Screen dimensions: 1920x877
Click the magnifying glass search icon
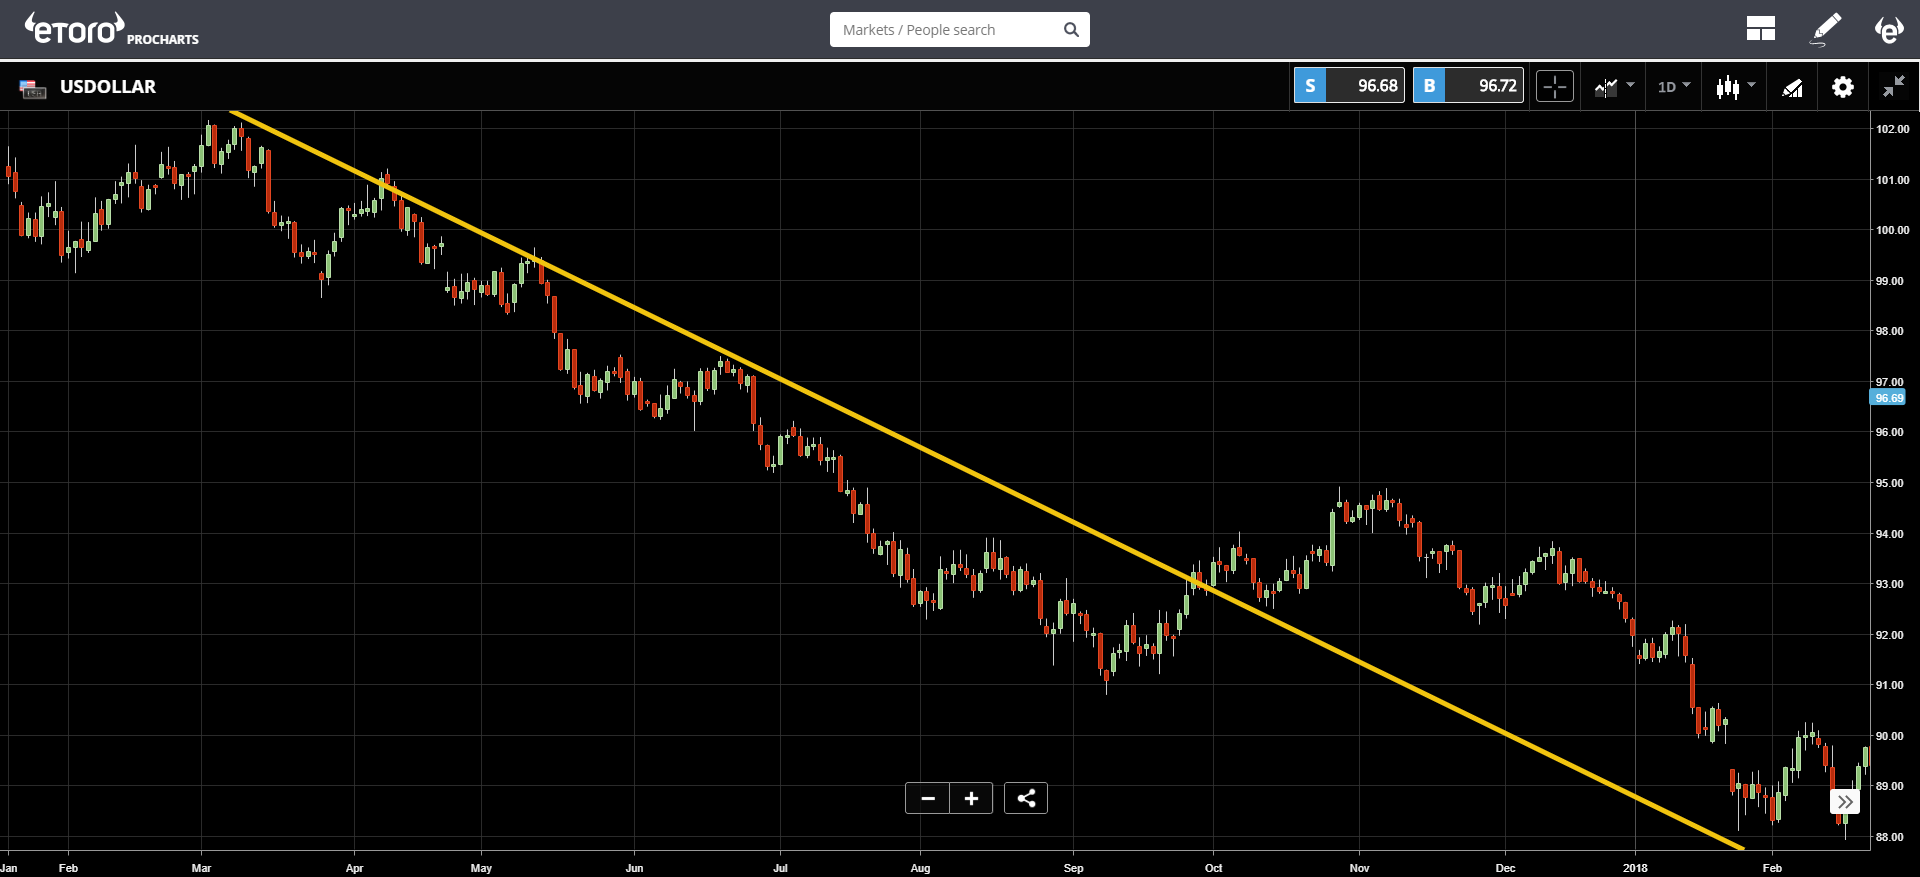[1071, 30]
